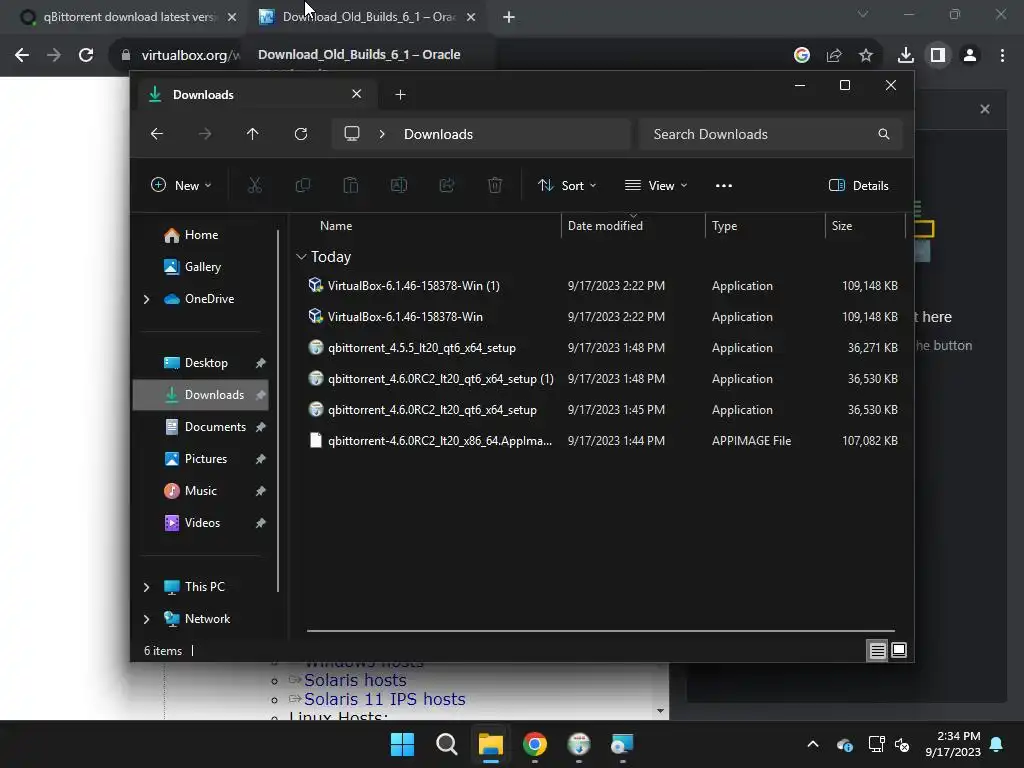Select Videos in navigation pane

tap(202, 523)
